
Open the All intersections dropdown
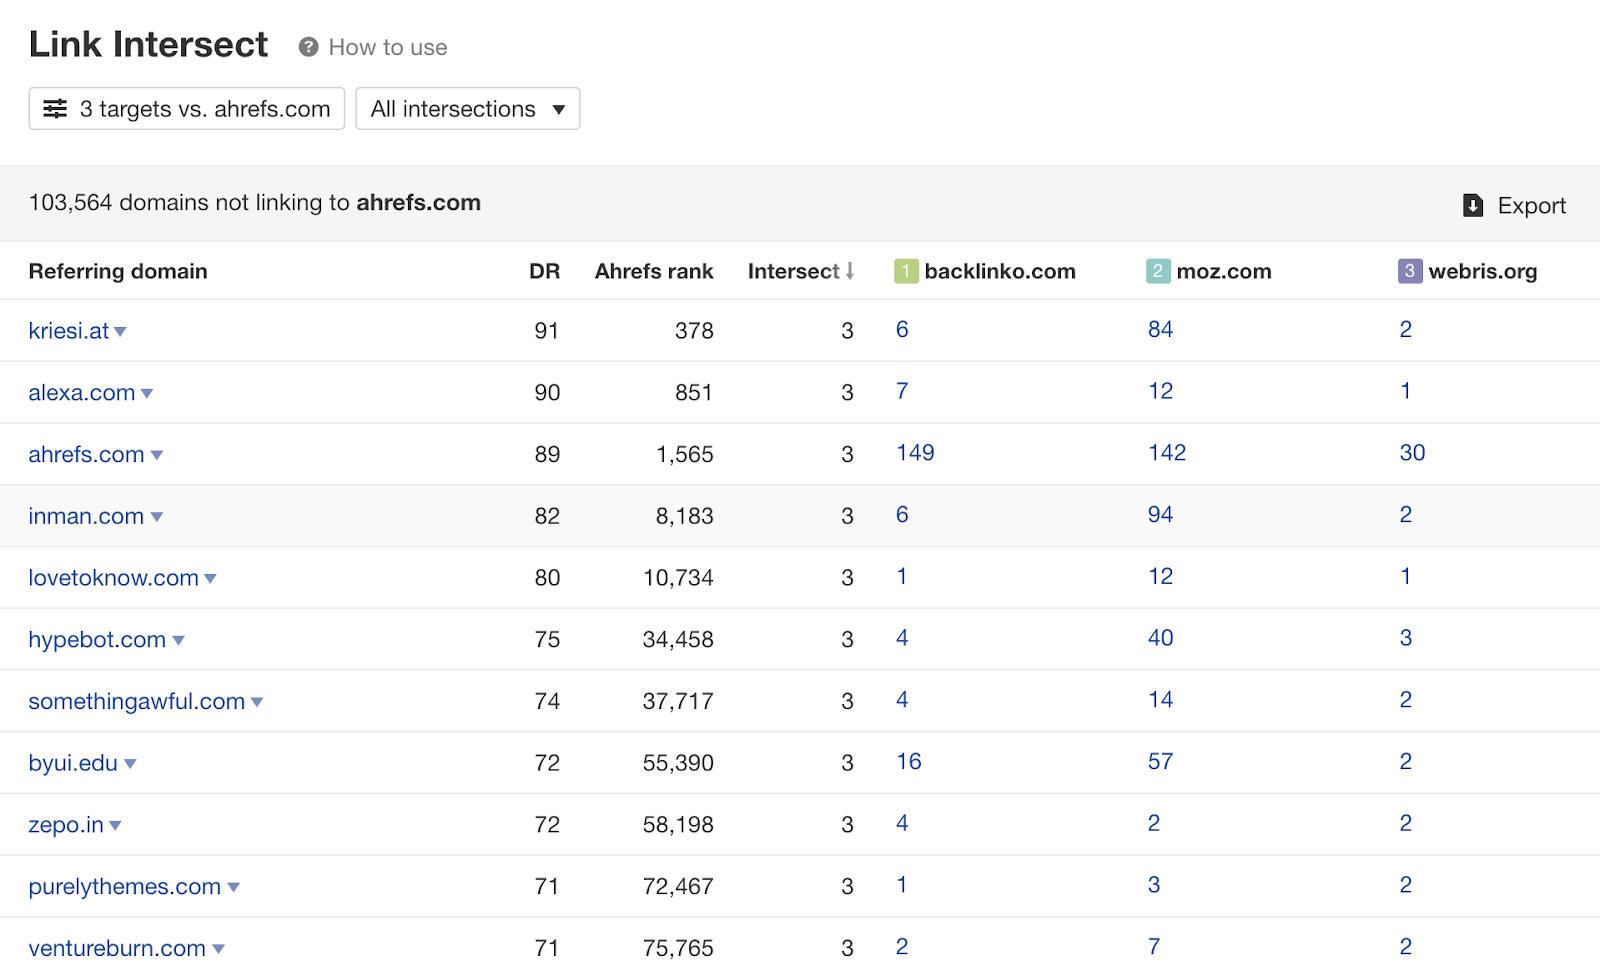pyautogui.click(x=468, y=109)
